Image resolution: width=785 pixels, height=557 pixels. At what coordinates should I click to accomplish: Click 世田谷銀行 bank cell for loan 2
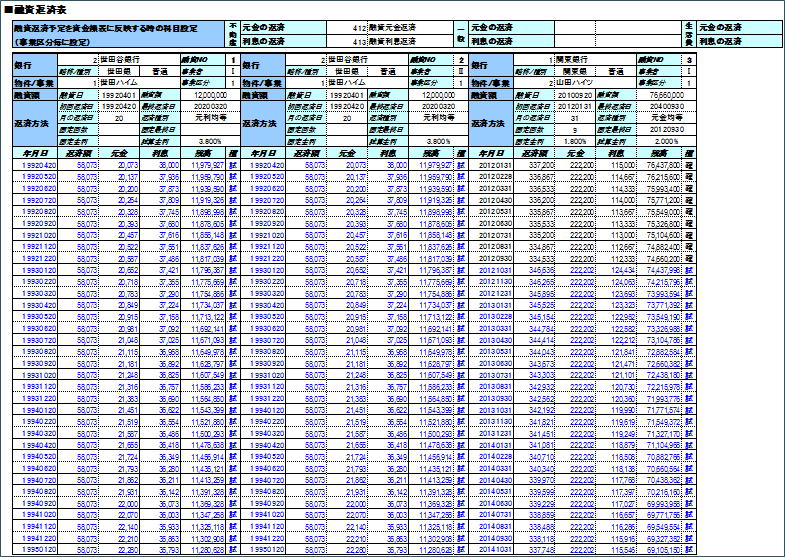click(368, 60)
